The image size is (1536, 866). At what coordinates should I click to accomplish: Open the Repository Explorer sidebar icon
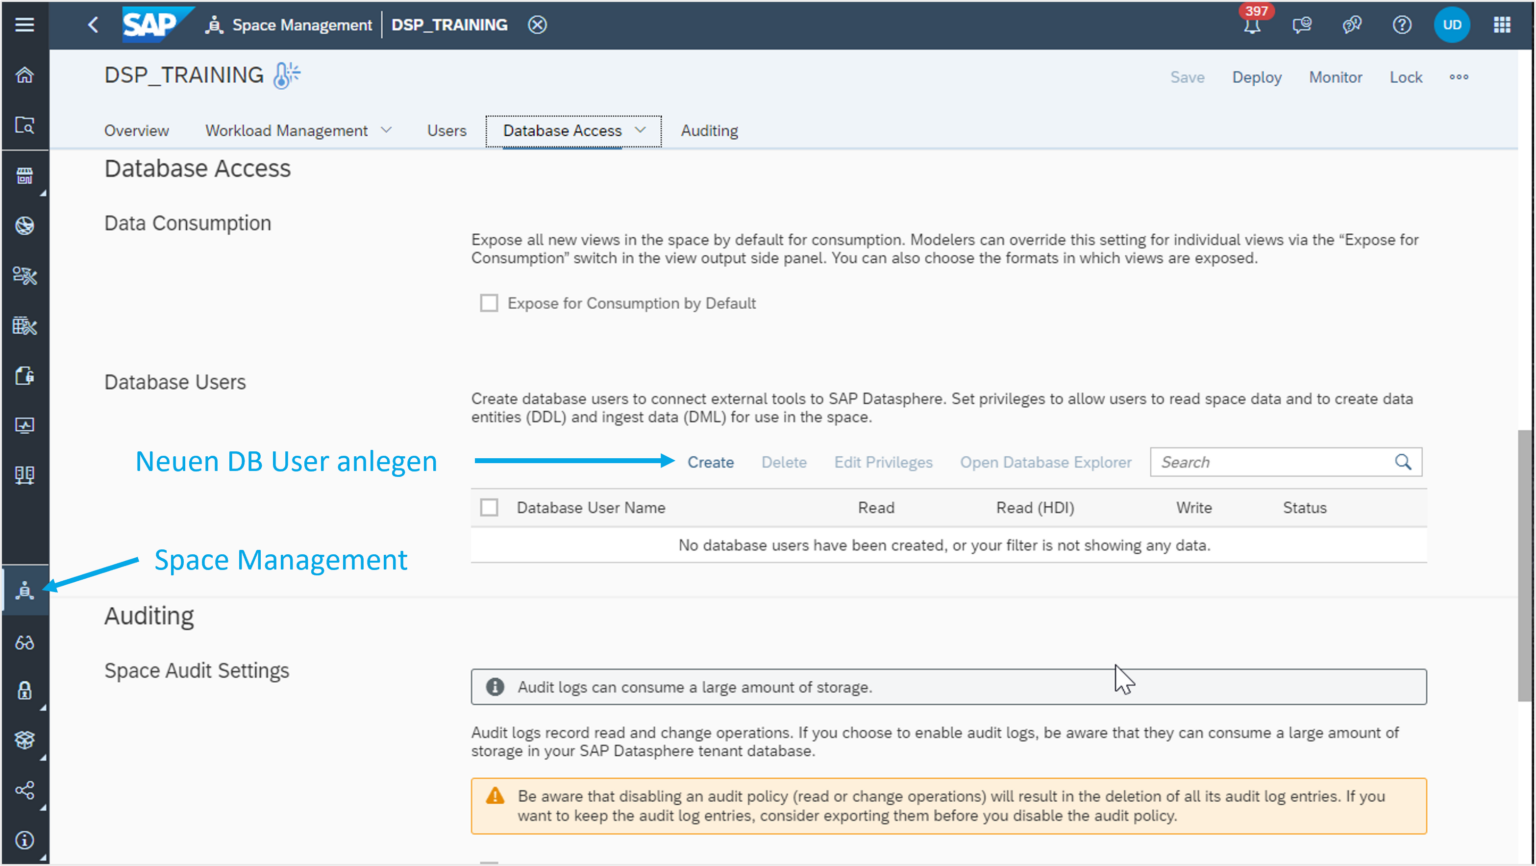25,125
